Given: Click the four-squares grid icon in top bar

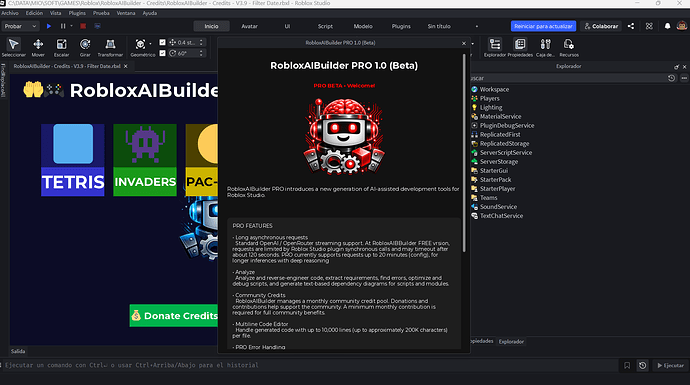Looking at the screenshot, I should tap(649, 26).
